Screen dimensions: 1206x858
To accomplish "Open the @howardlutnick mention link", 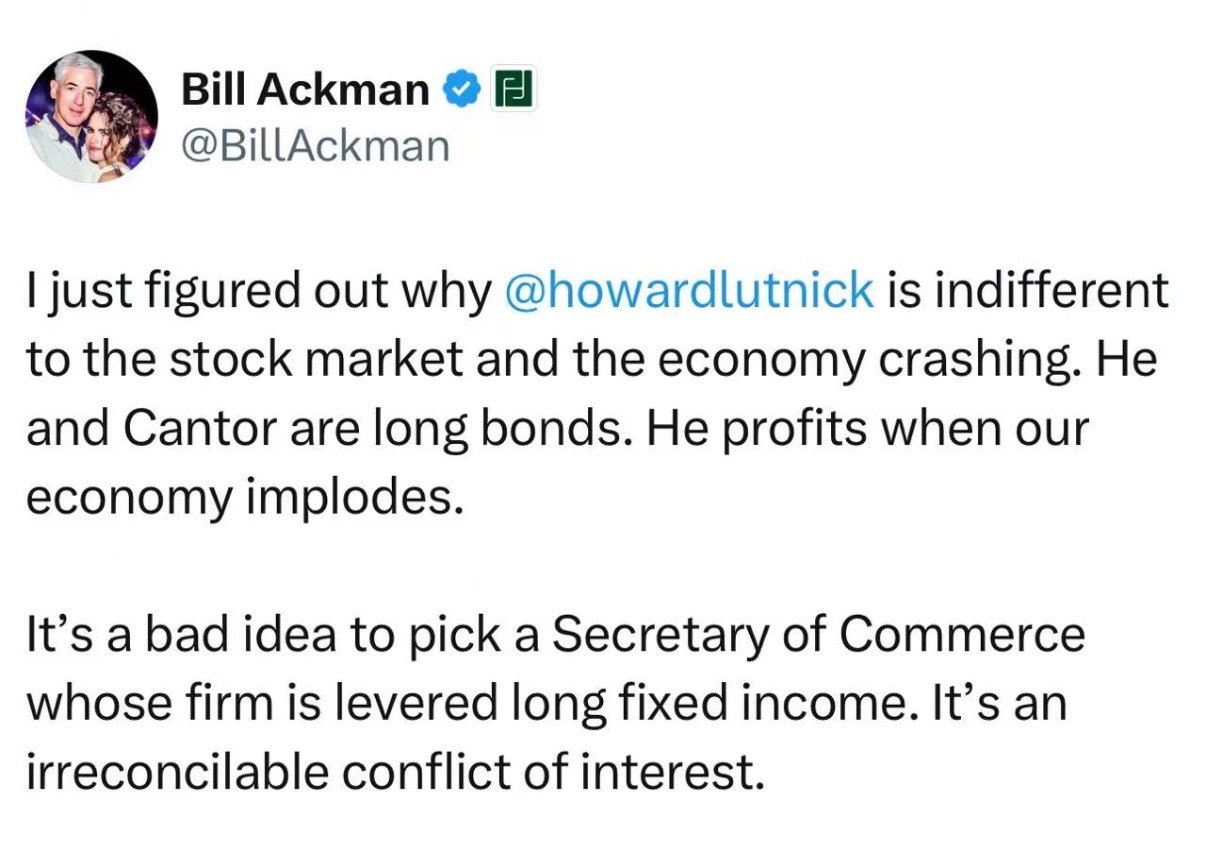I will click(692, 290).
